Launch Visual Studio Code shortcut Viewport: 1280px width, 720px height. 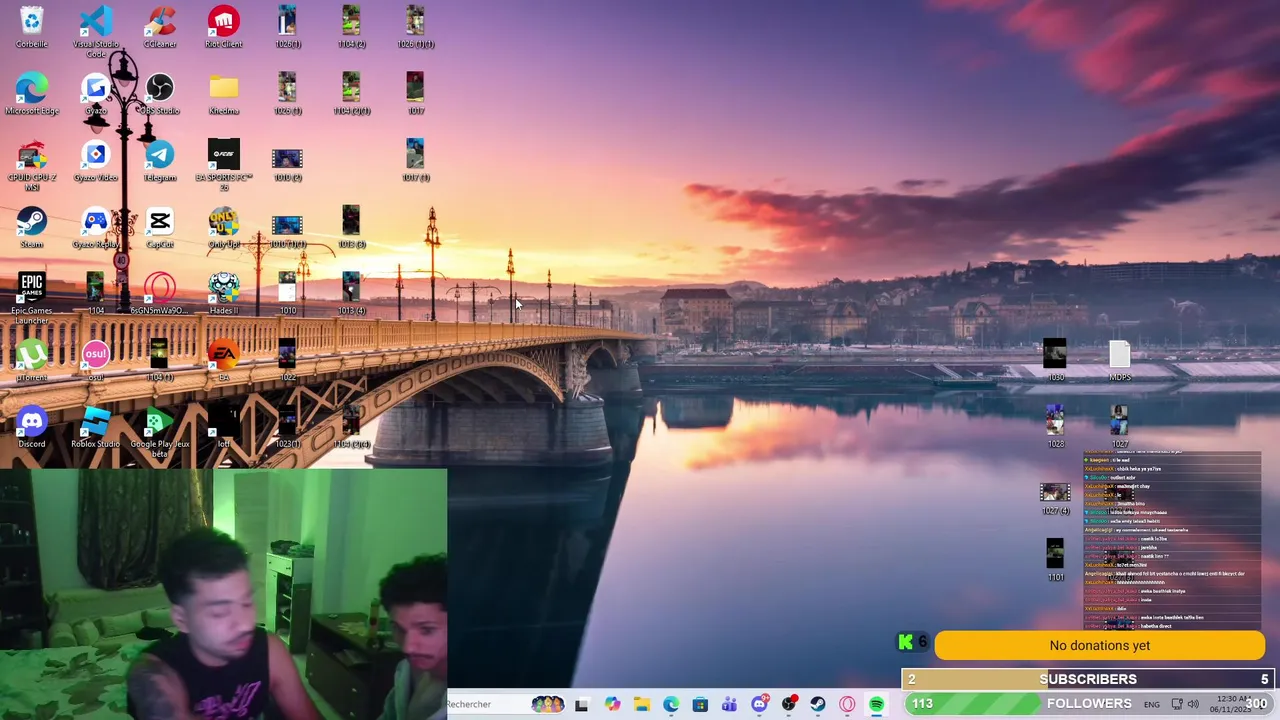[96, 31]
